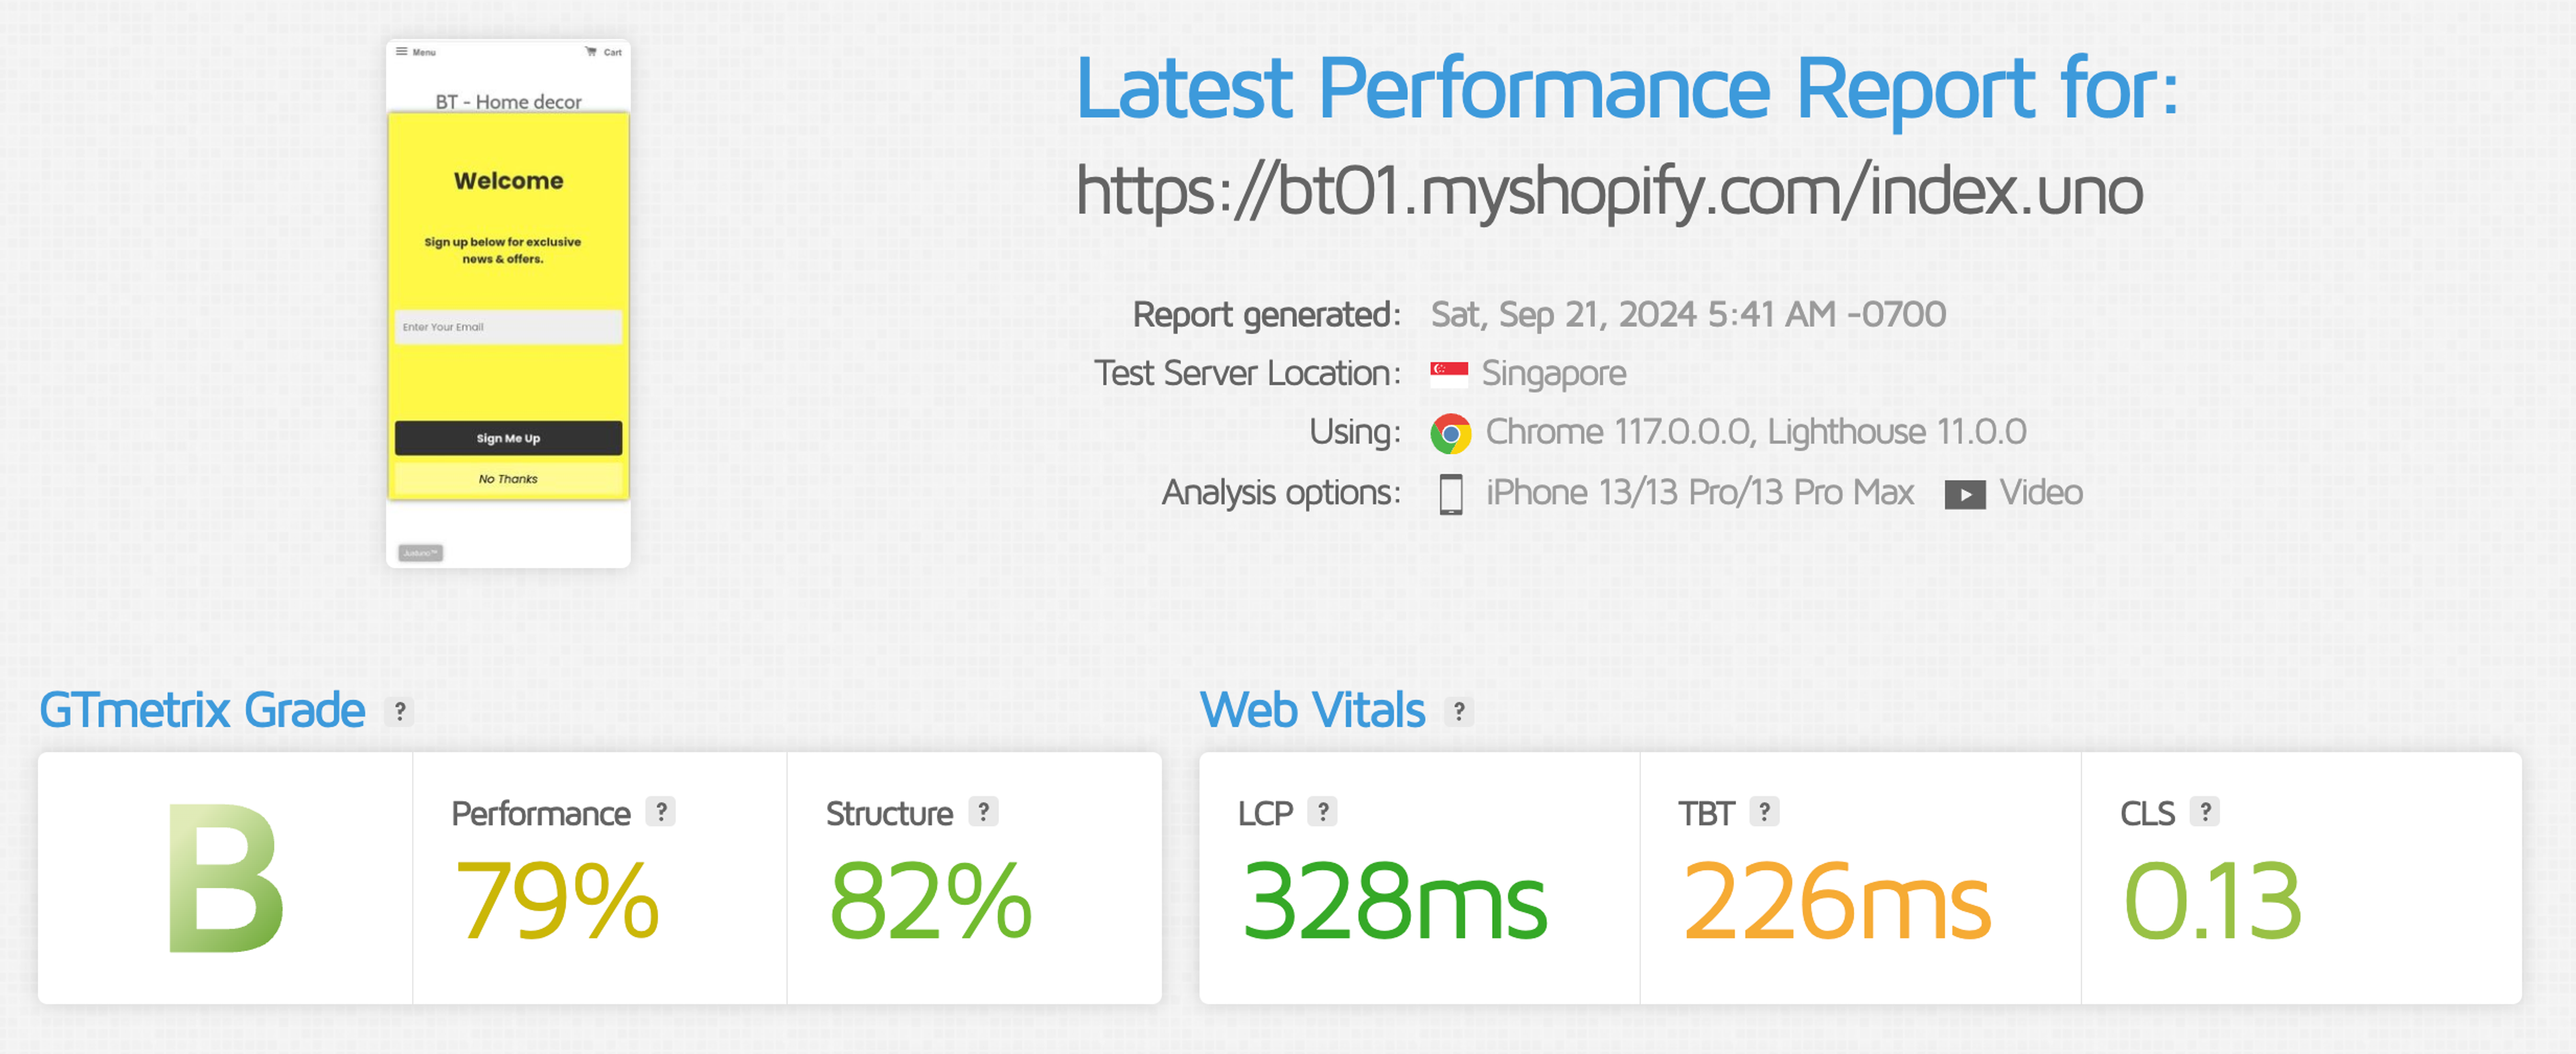Screen dimensions: 2576x1054
Task: Click the No Thanks link in the popup
Action: (x=508, y=478)
